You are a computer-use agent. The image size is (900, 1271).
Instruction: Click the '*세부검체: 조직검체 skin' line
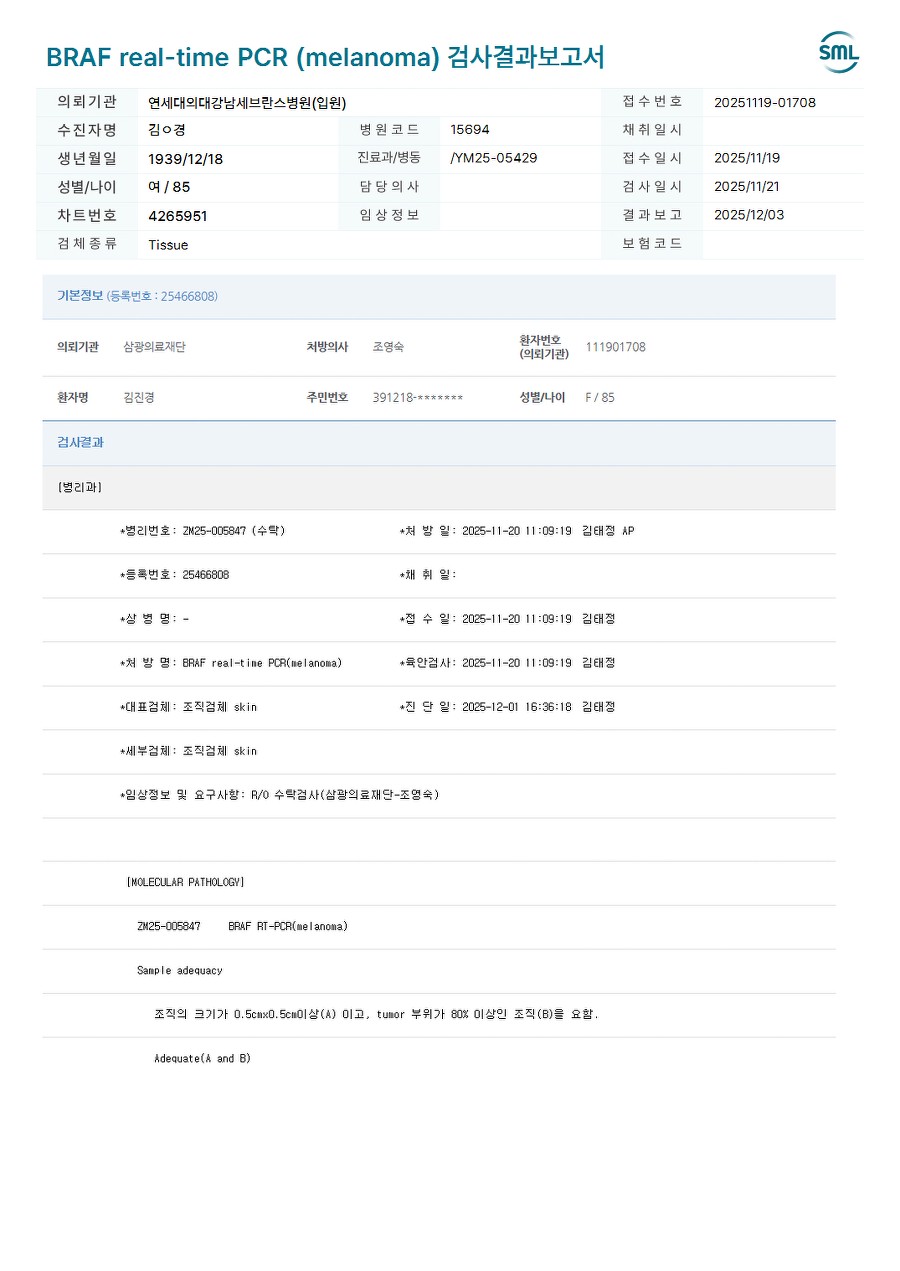(x=188, y=751)
